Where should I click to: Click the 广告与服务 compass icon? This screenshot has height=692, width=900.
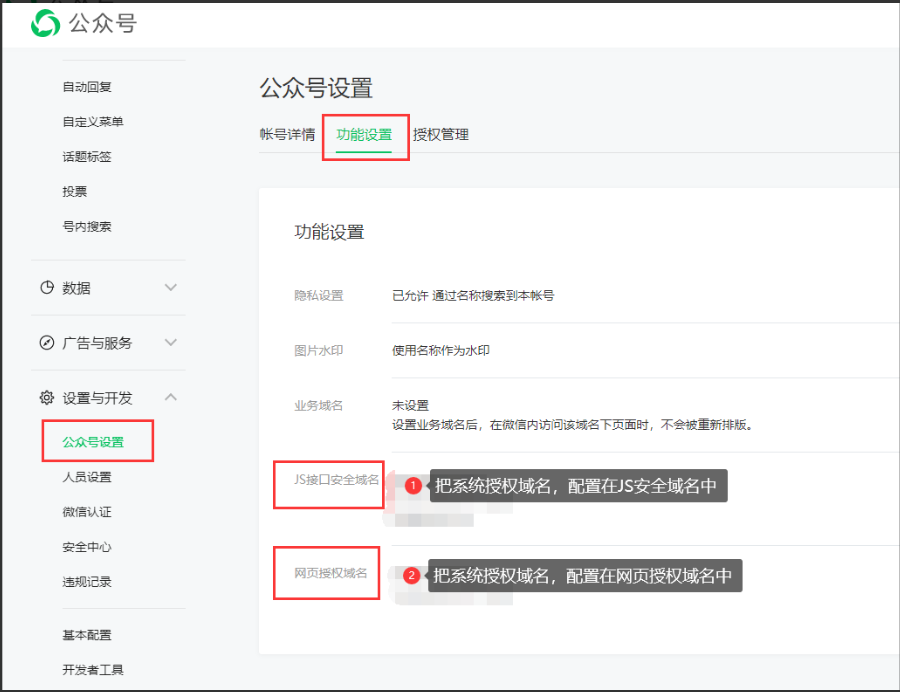tap(46, 343)
